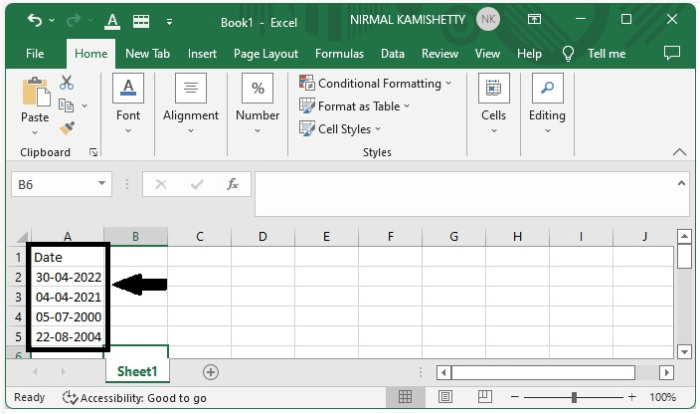Viewport: 700px width, 414px height.
Task: Switch to the Review tab
Action: click(440, 54)
